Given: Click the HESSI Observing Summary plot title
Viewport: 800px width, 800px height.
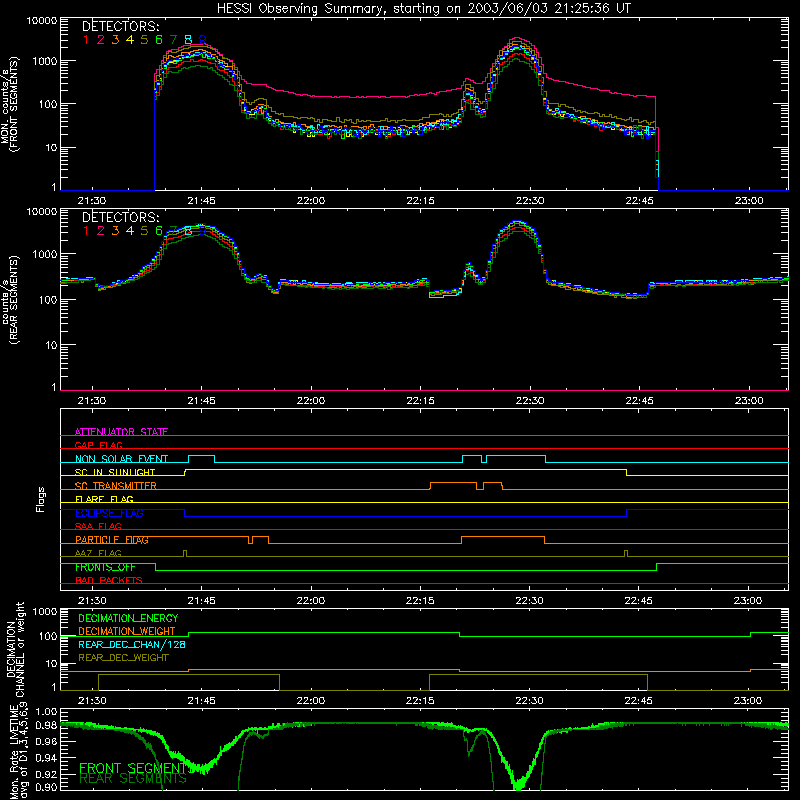Looking at the screenshot, I should 423,9.
